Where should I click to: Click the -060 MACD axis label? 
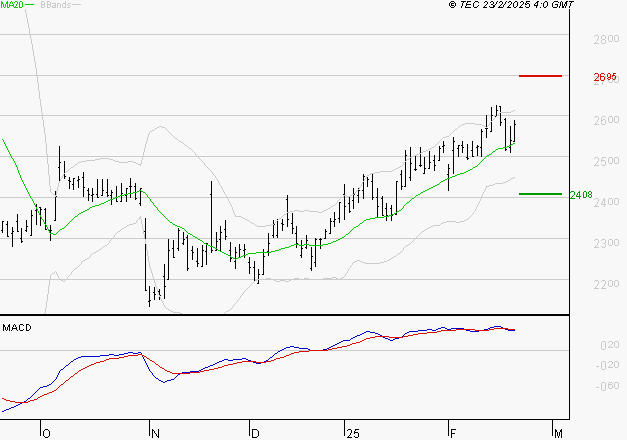607,386
